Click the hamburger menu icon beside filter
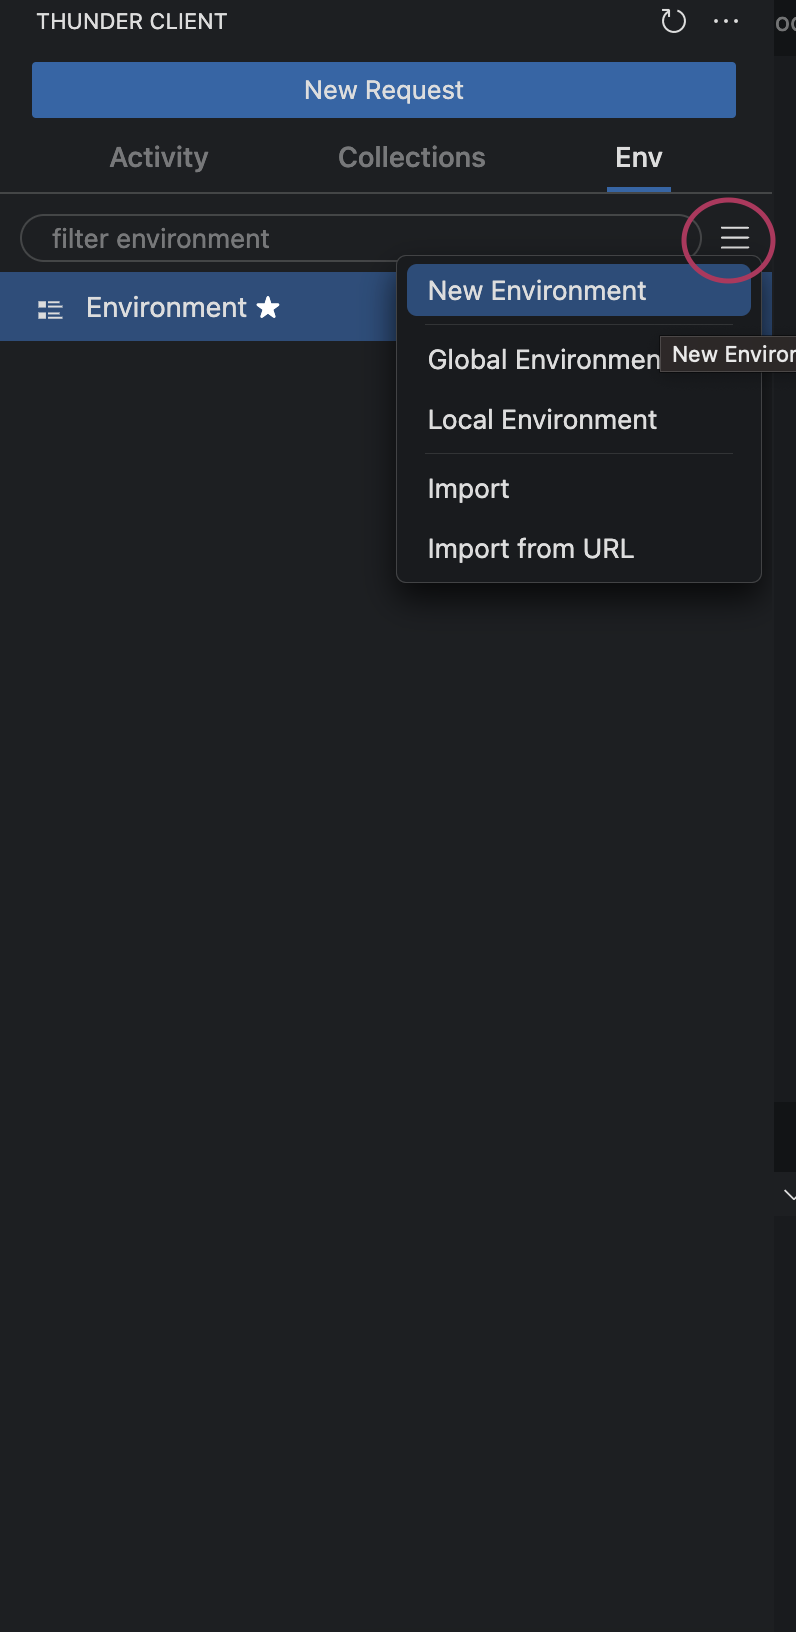796x1632 pixels. (x=735, y=238)
